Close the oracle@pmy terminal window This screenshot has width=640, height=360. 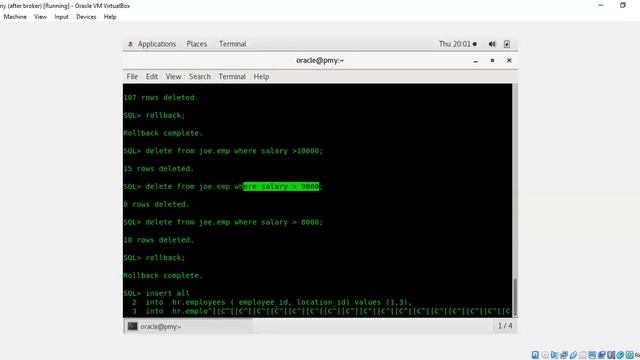509,60
